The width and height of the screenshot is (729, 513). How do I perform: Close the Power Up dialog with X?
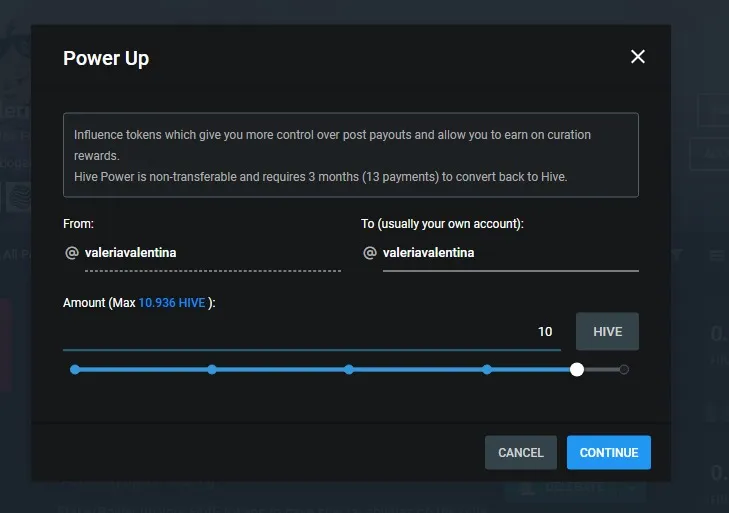click(x=637, y=57)
